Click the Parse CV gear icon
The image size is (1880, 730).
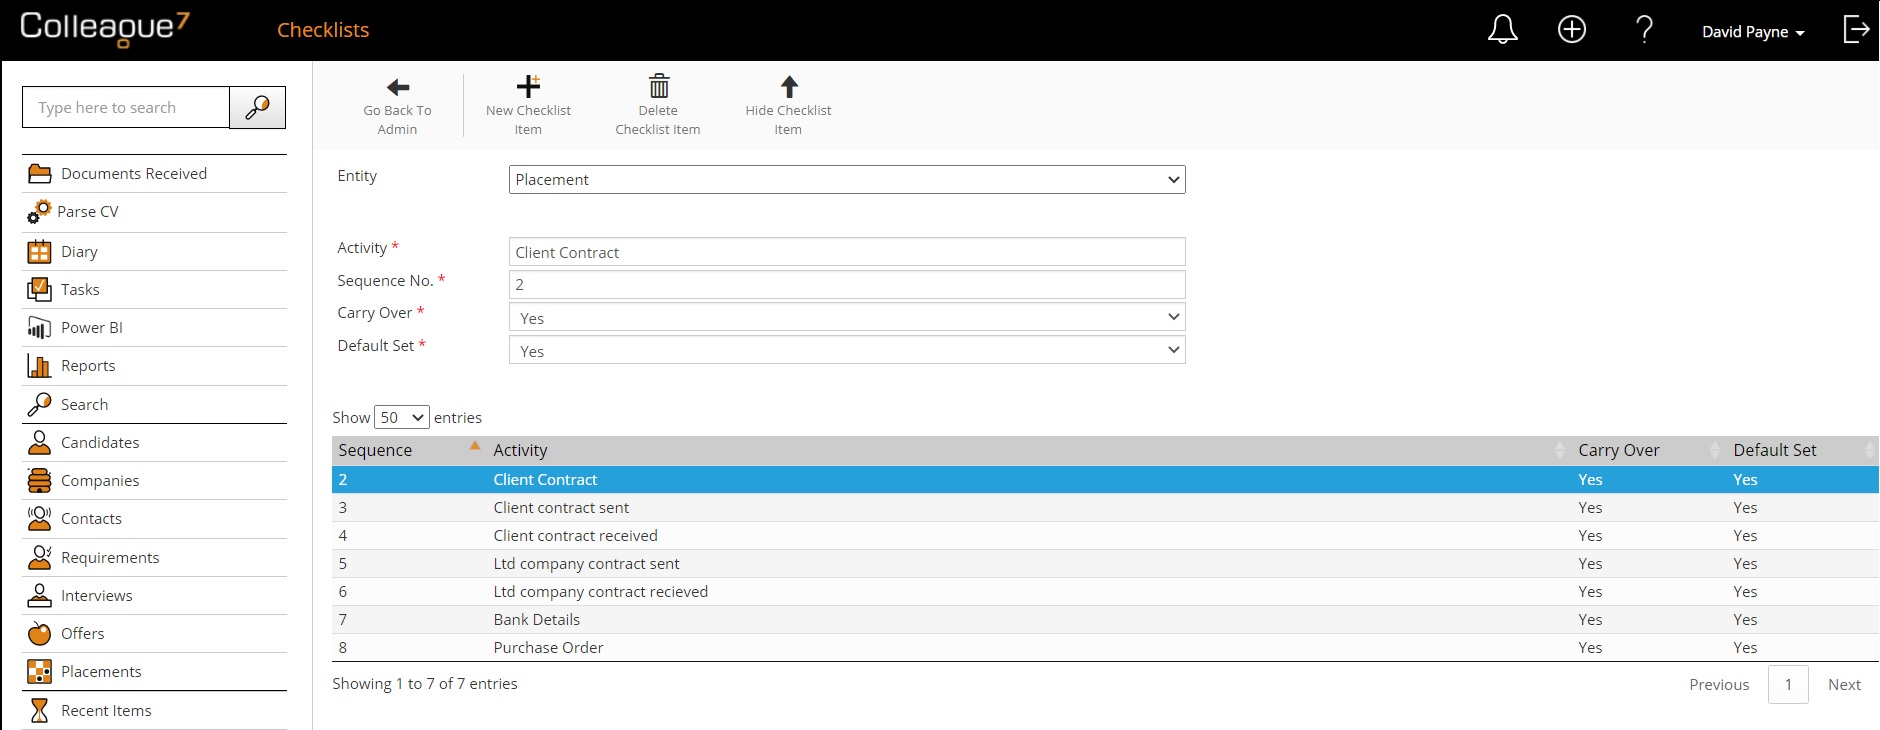(39, 212)
